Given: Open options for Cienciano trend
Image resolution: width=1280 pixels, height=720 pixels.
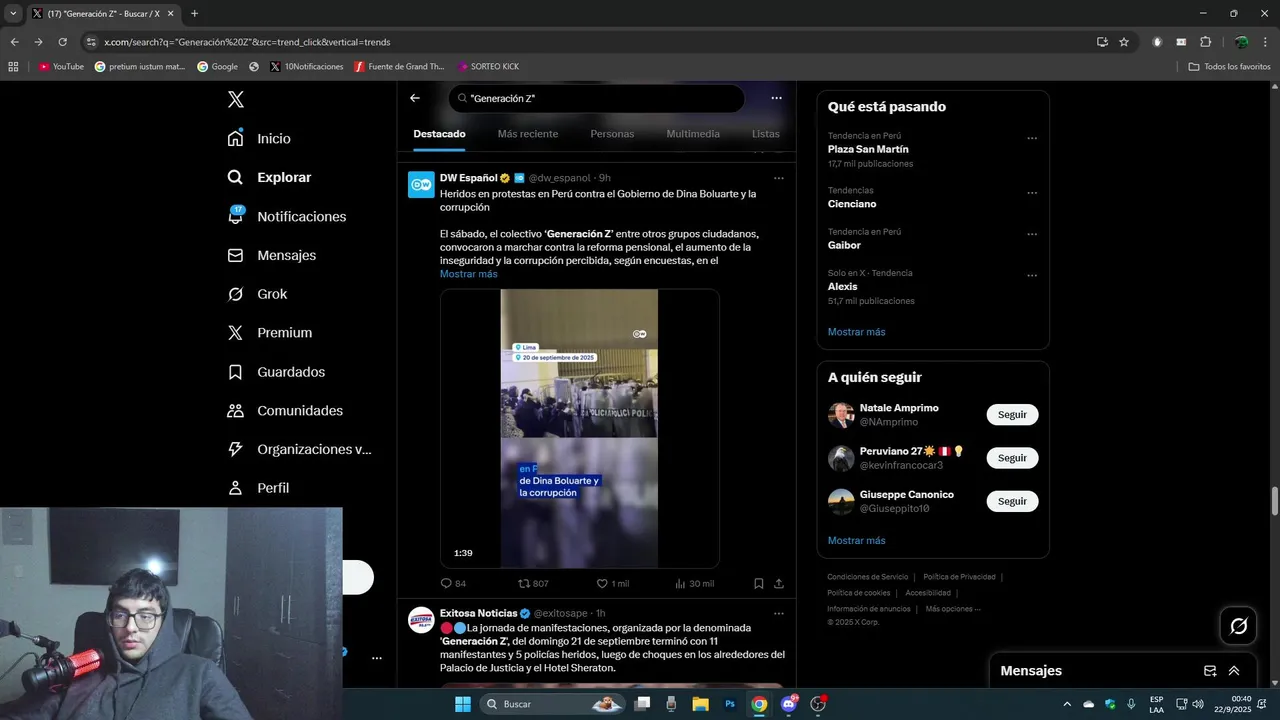Looking at the screenshot, I should (1032, 193).
